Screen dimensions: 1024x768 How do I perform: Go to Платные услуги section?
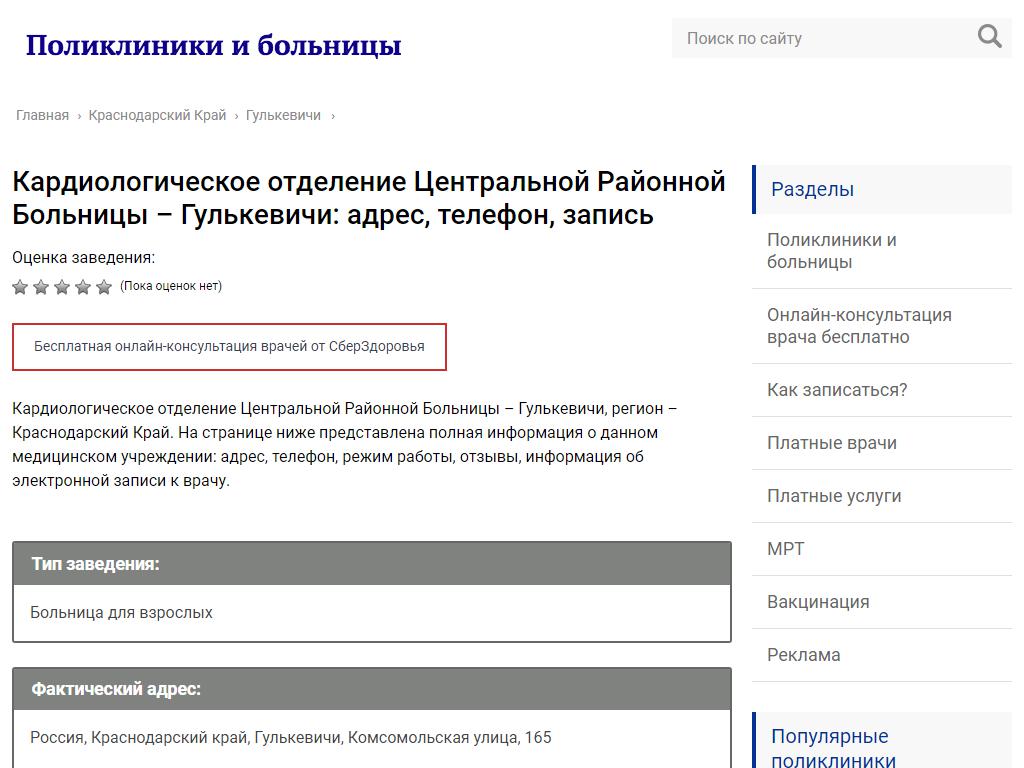click(x=834, y=496)
